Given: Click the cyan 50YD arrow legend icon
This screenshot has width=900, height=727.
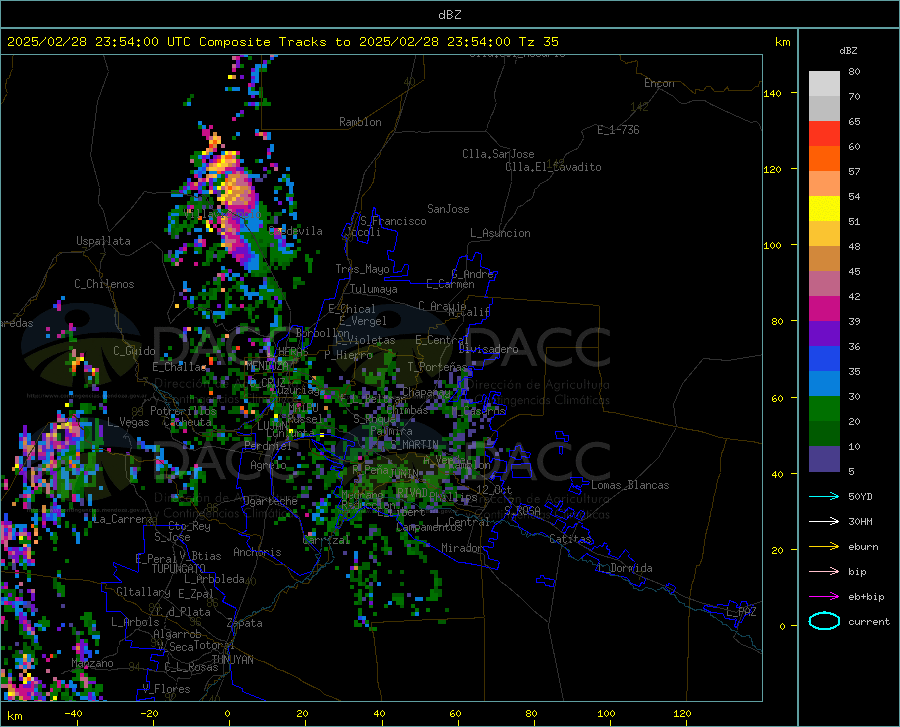Looking at the screenshot, I should coord(824,496).
